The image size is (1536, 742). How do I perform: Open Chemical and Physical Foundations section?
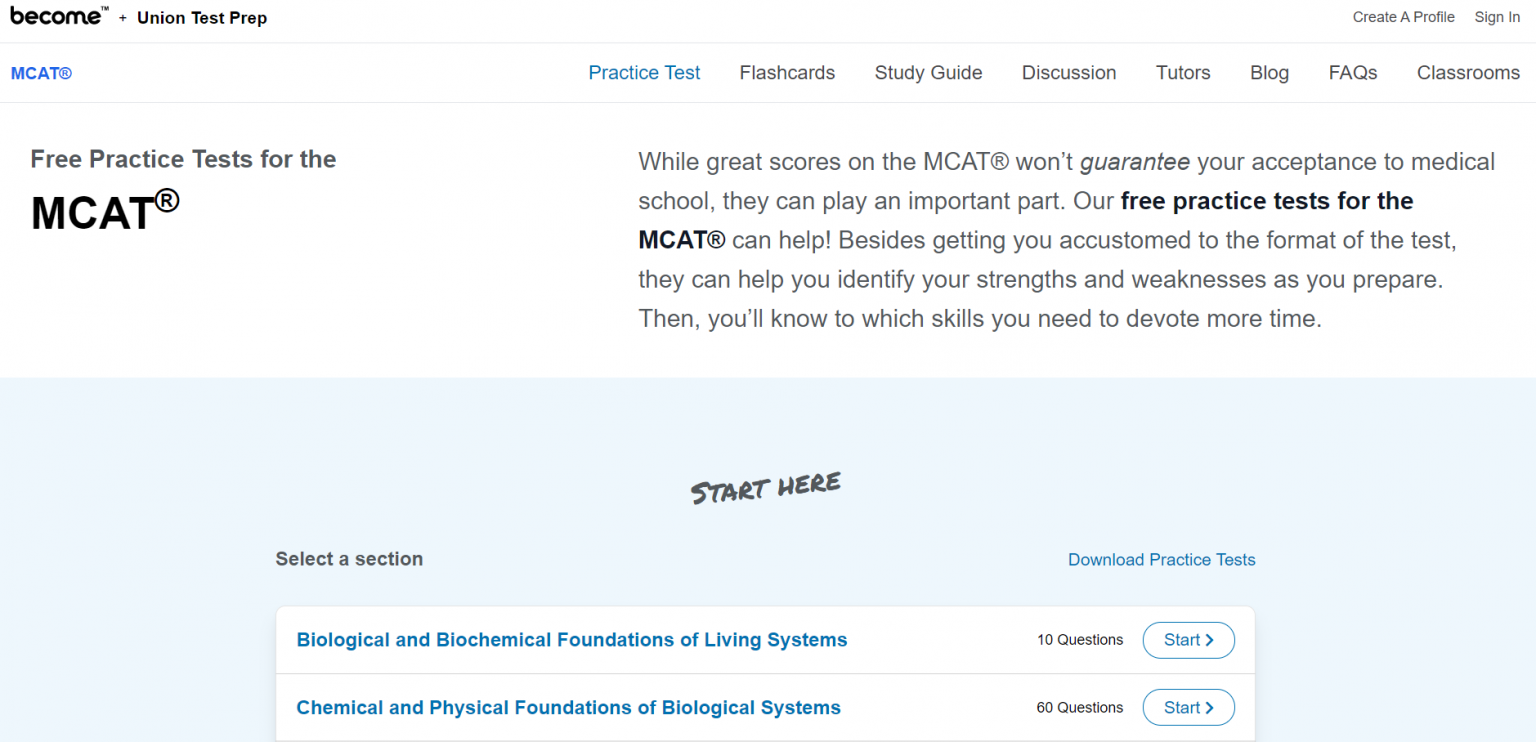pos(568,707)
